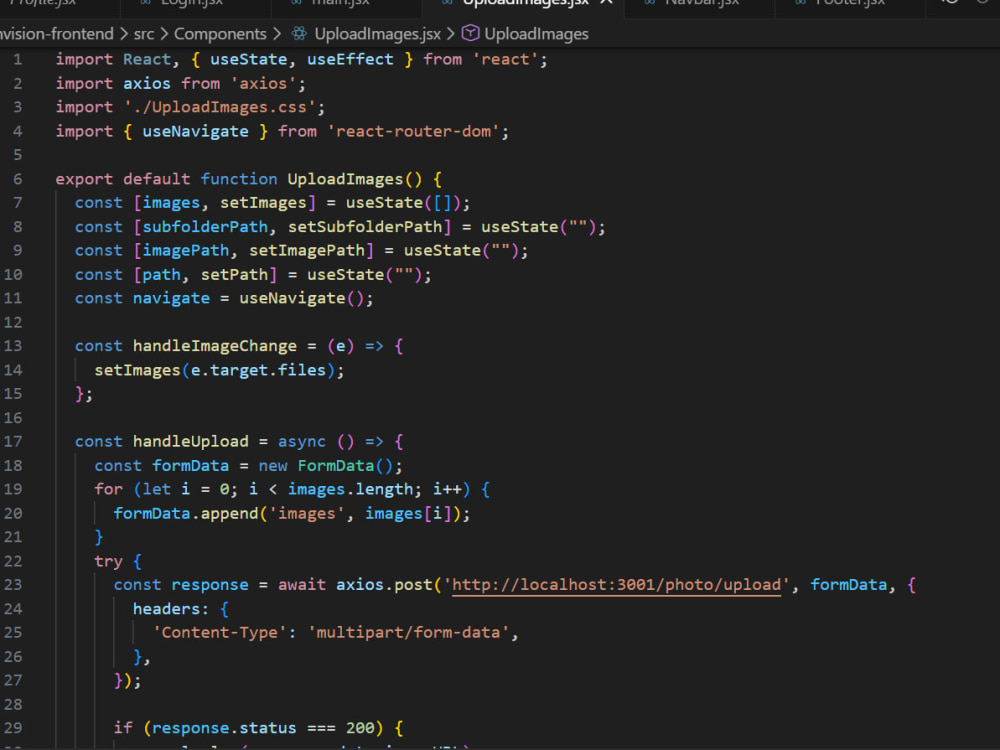Click the UploadImages symbol cube icon
Viewport: 1000px width, 750px height.
pyautogui.click(x=470, y=33)
